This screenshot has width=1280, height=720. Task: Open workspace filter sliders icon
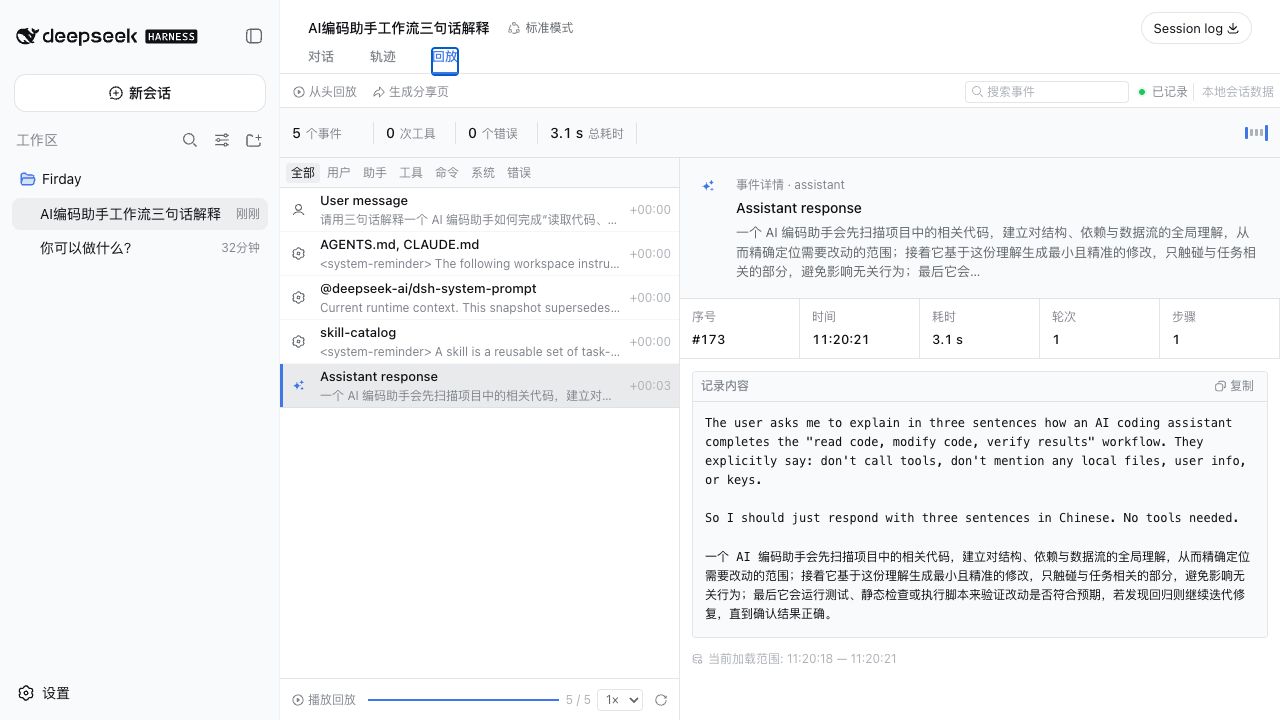[x=222, y=140]
